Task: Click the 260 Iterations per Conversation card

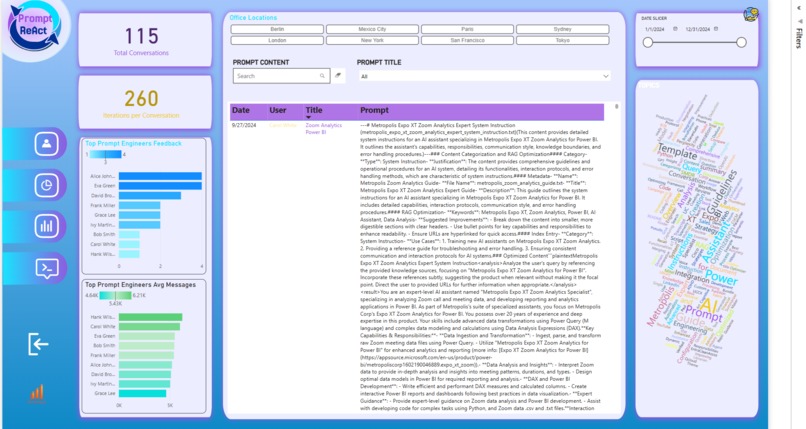Action: [145, 102]
